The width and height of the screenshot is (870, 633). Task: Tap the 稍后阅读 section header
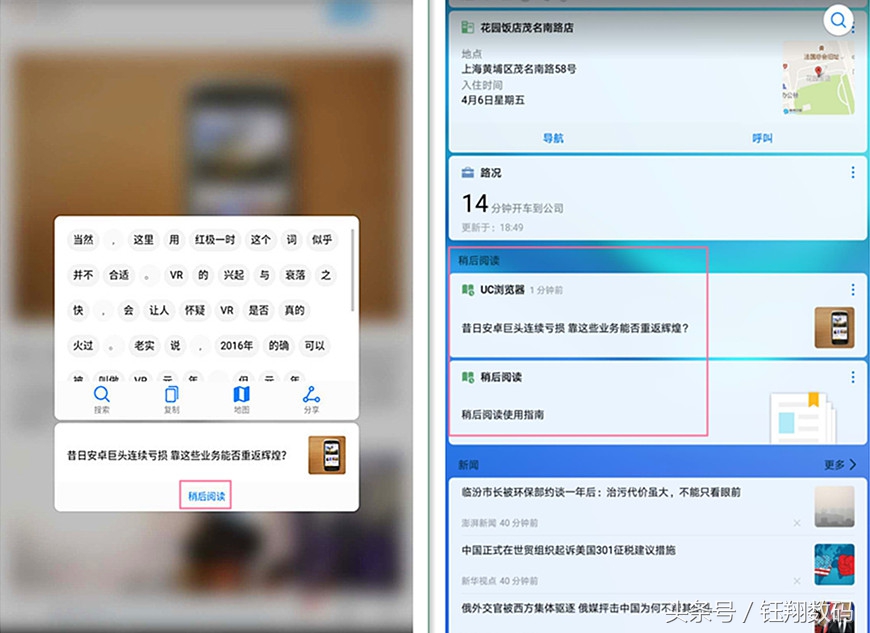(x=479, y=260)
